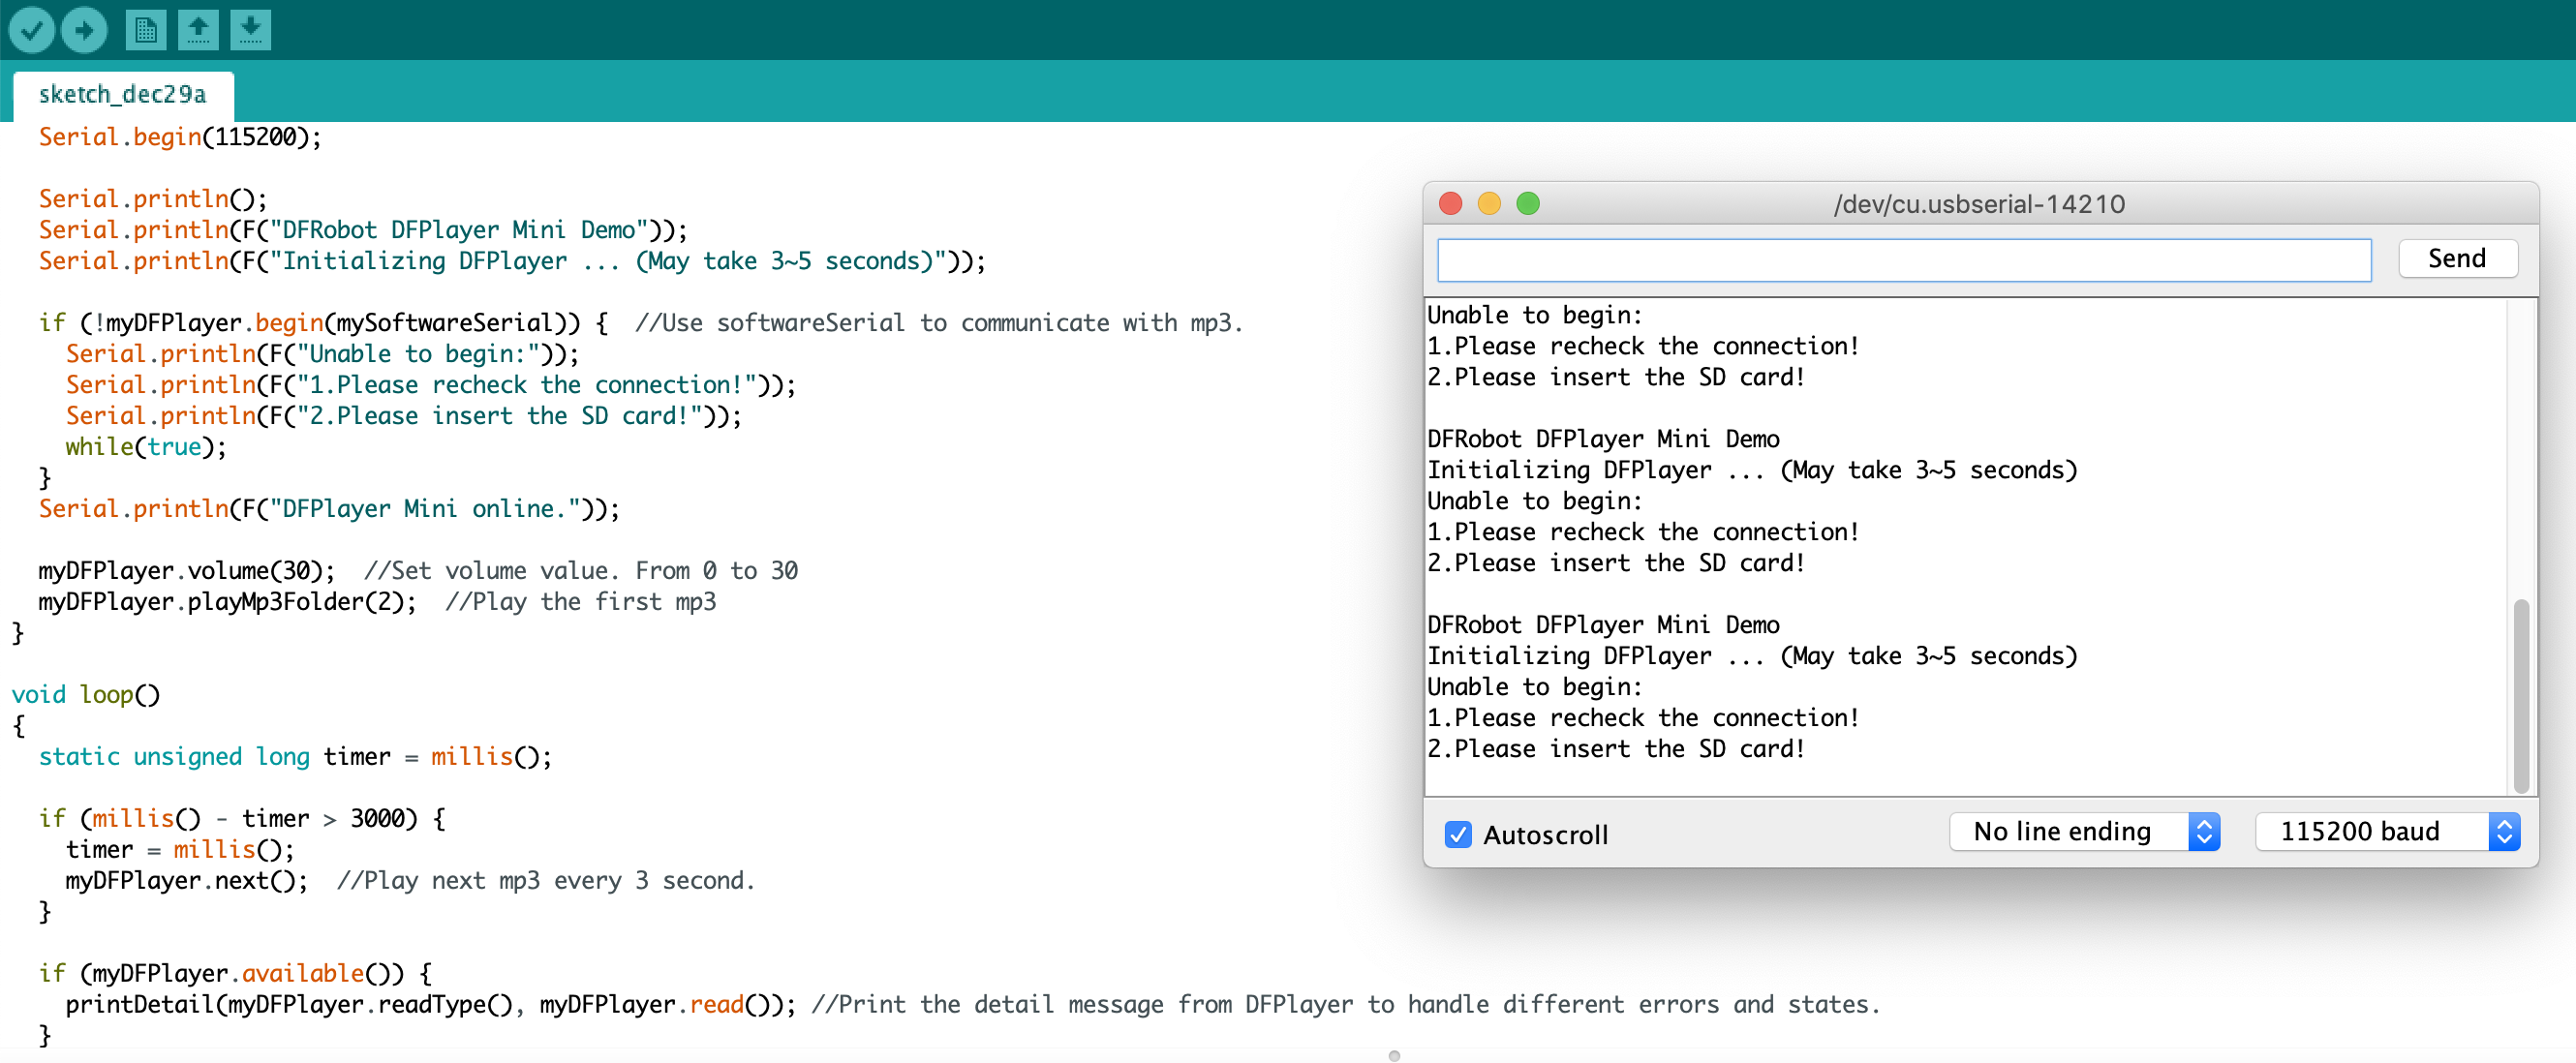The height and width of the screenshot is (1063, 2576).
Task: Verify the sketch with the checkmark icon
Action: pyautogui.click(x=31, y=29)
